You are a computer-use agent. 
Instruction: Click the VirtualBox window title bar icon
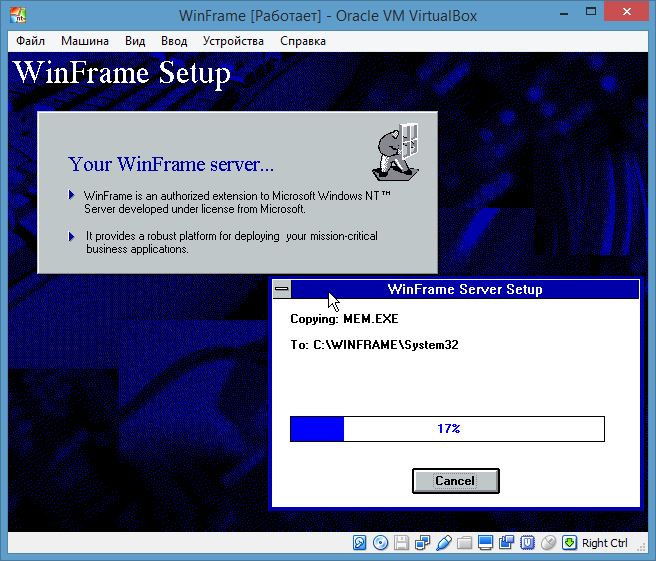[18, 15]
